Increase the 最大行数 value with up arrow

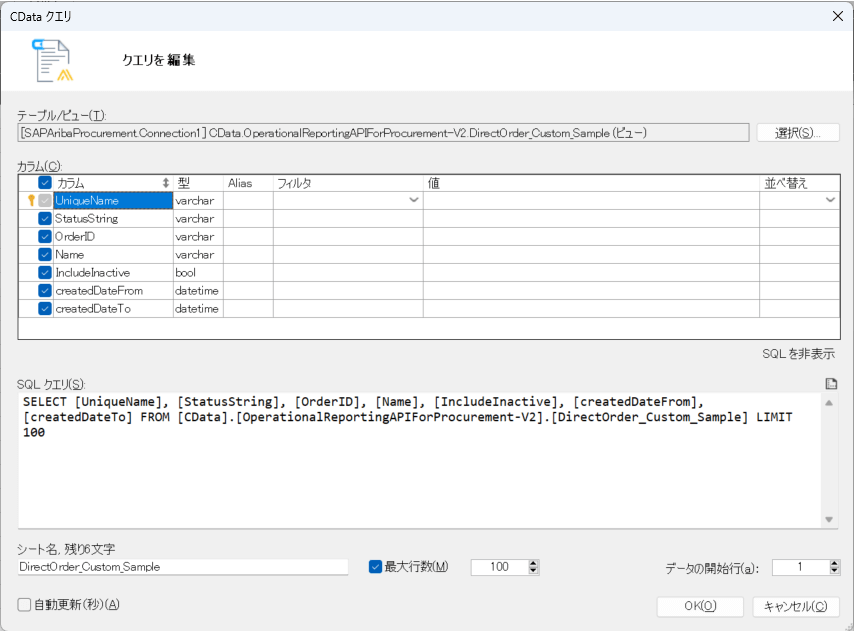point(534,563)
